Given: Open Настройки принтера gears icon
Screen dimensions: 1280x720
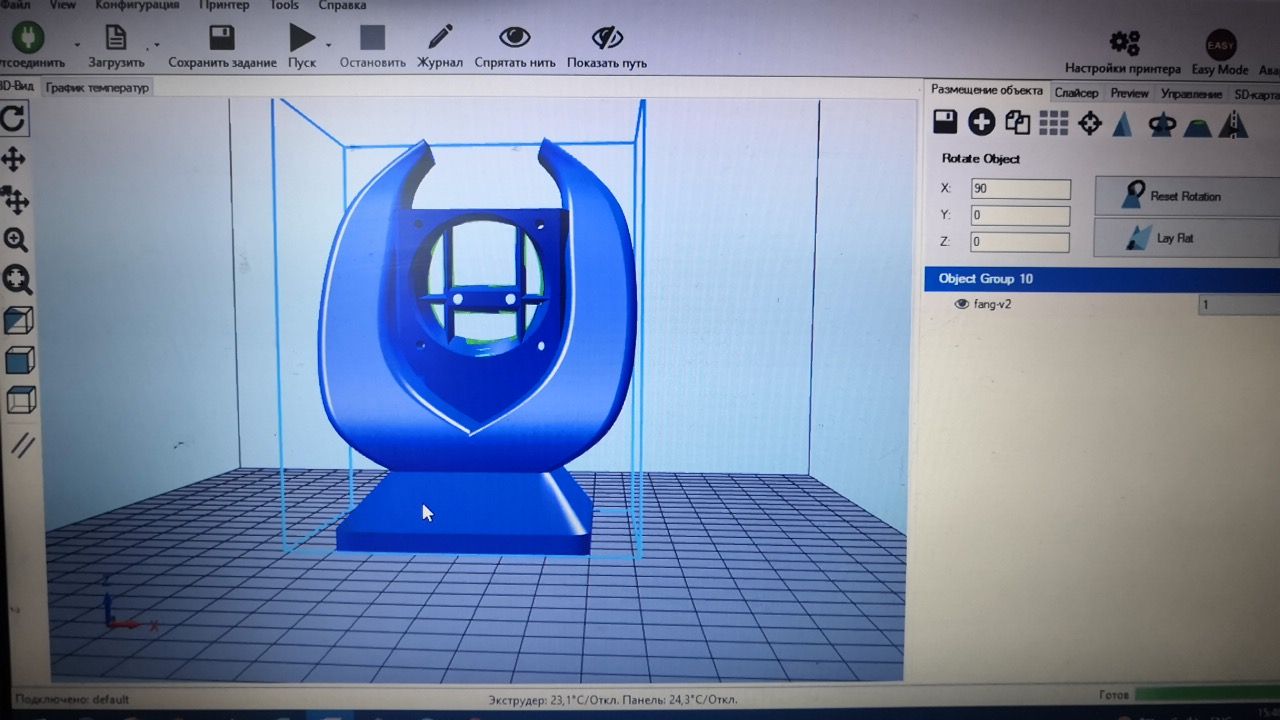Looking at the screenshot, I should coord(1125,42).
